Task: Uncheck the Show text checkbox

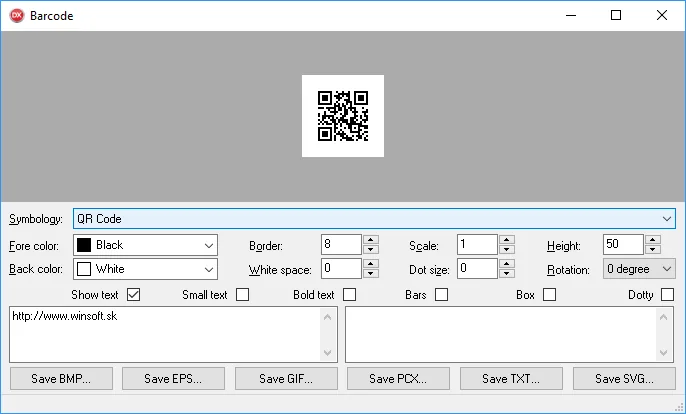Action: tap(133, 295)
